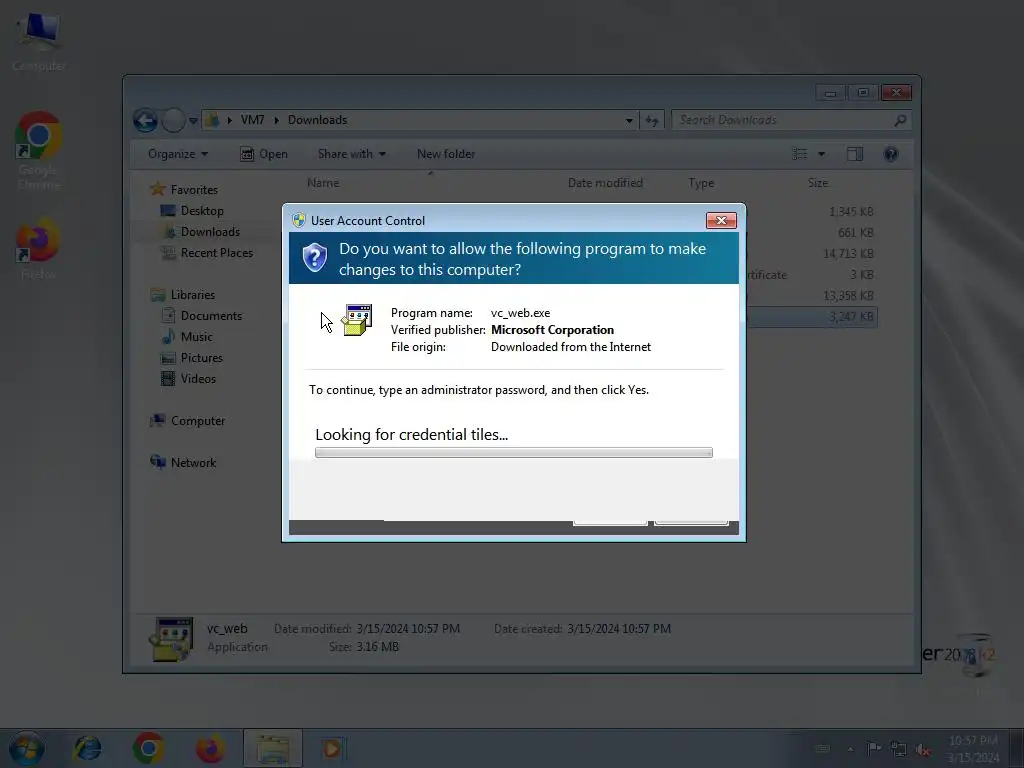The height and width of the screenshot is (768, 1024).
Task: Click the search magnifier icon
Action: click(x=901, y=120)
